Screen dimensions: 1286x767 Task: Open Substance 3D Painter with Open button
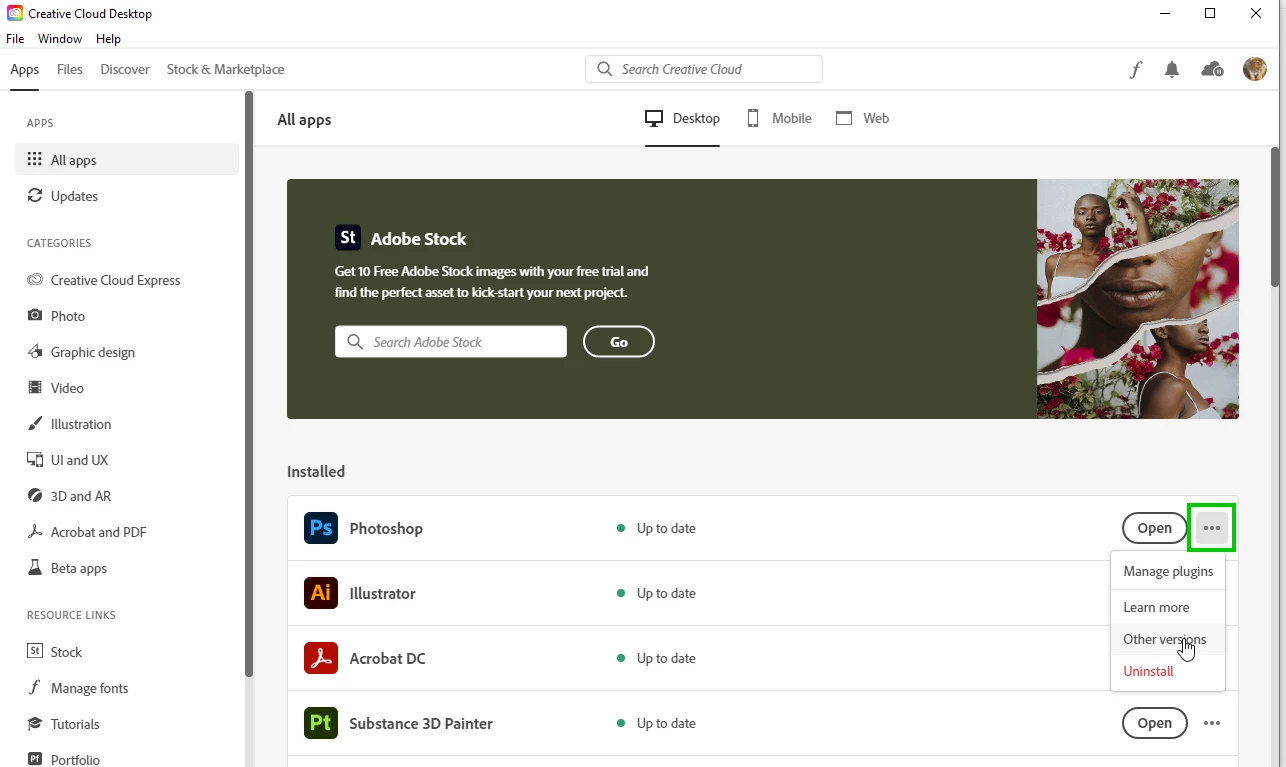tap(1154, 723)
